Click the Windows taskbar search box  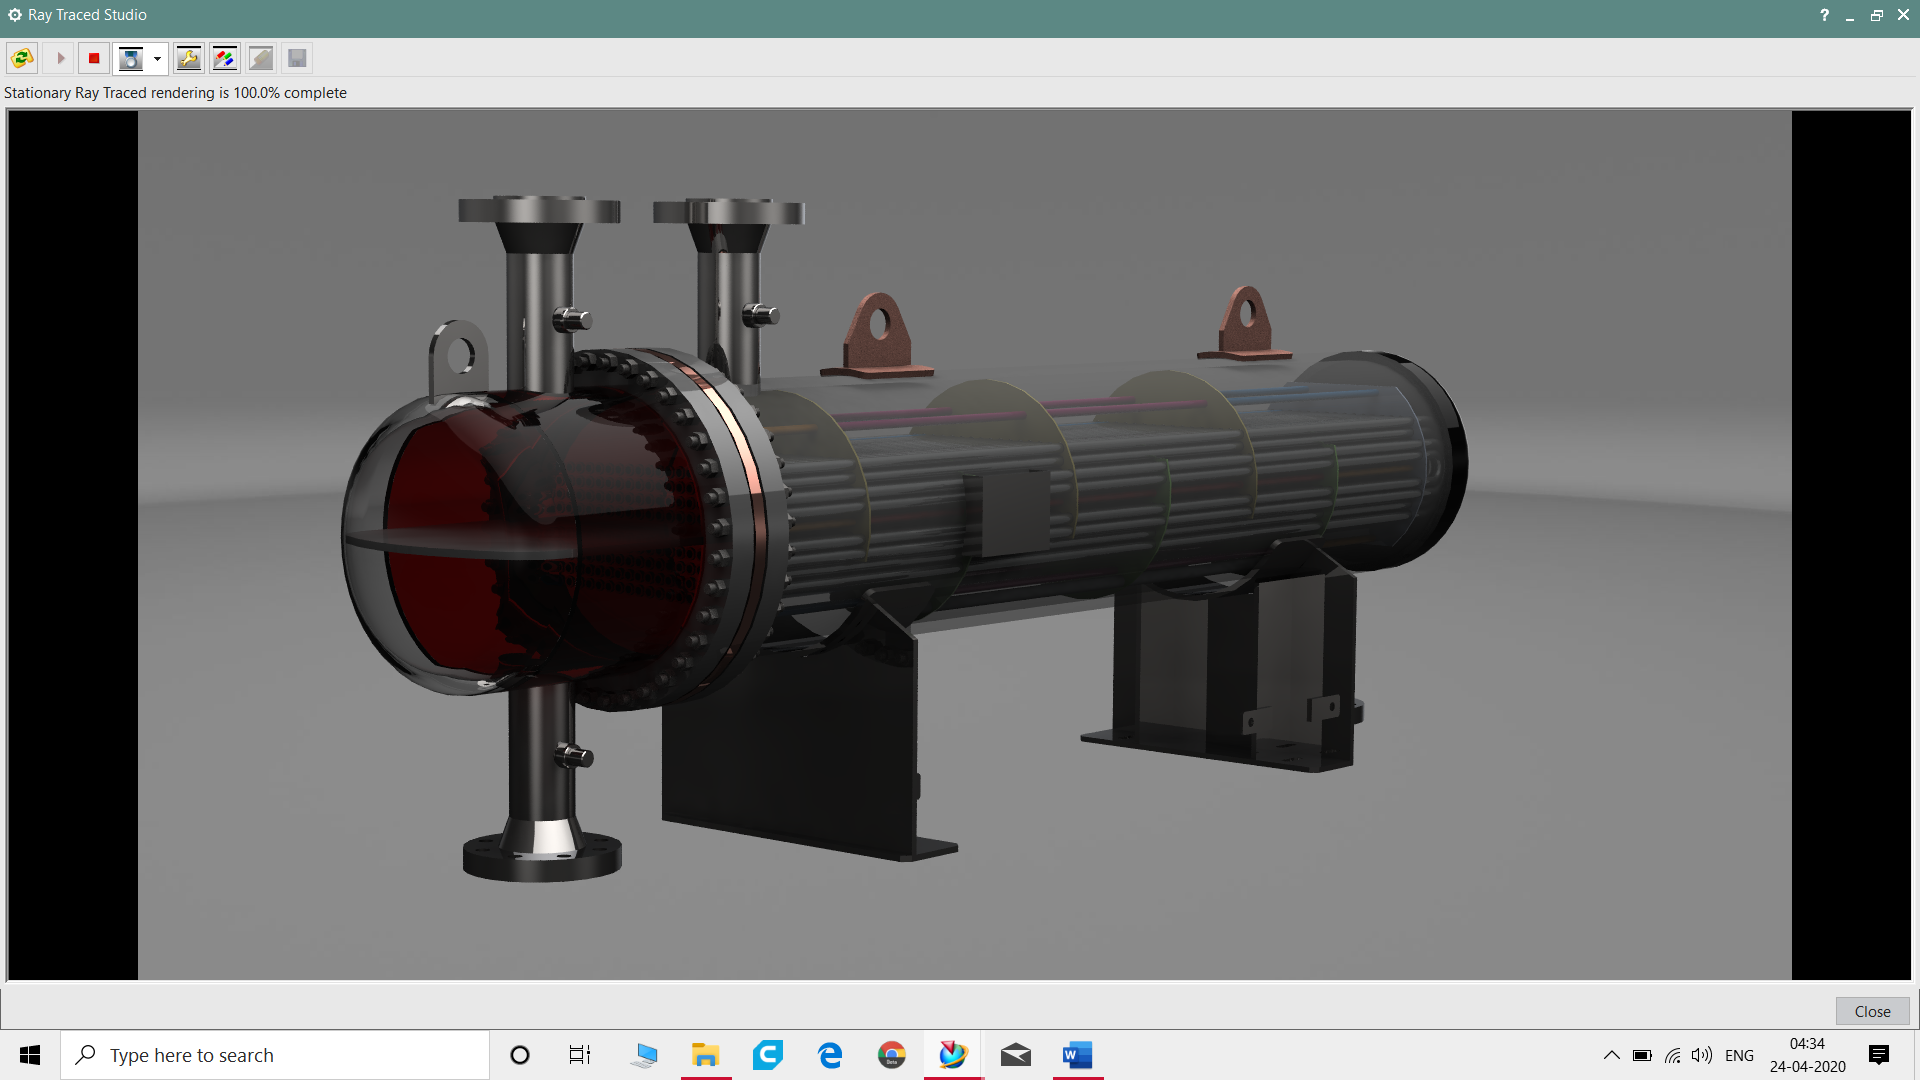tap(275, 1055)
